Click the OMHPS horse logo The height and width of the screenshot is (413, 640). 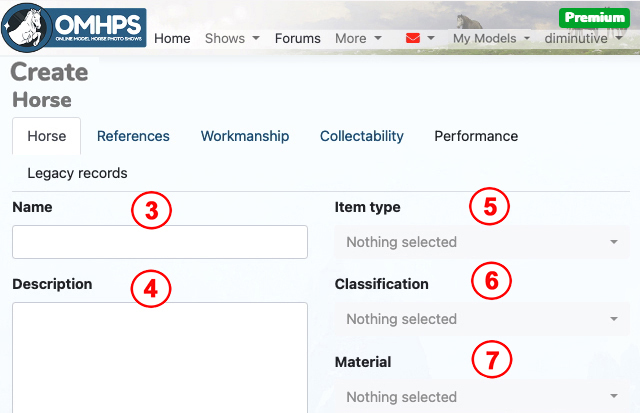pos(74,29)
